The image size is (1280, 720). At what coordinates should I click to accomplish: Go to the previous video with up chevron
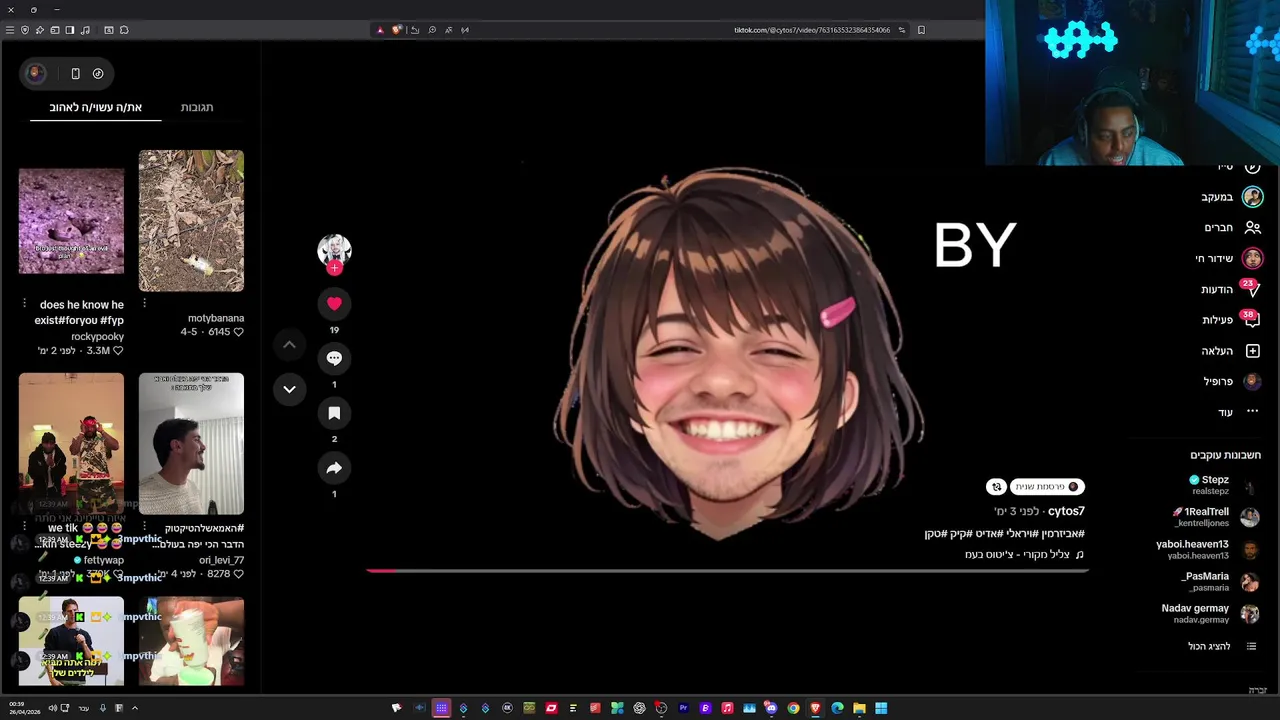point(289,345)
